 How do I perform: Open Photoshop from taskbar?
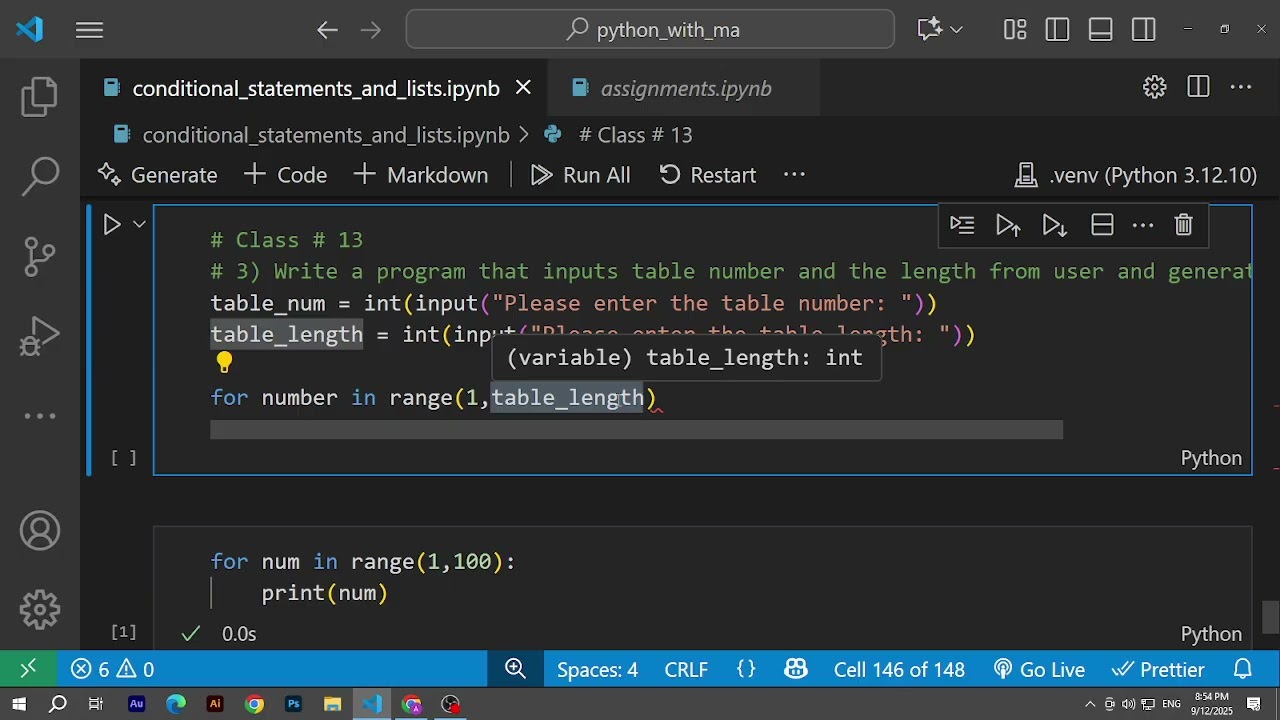[293, 704]
